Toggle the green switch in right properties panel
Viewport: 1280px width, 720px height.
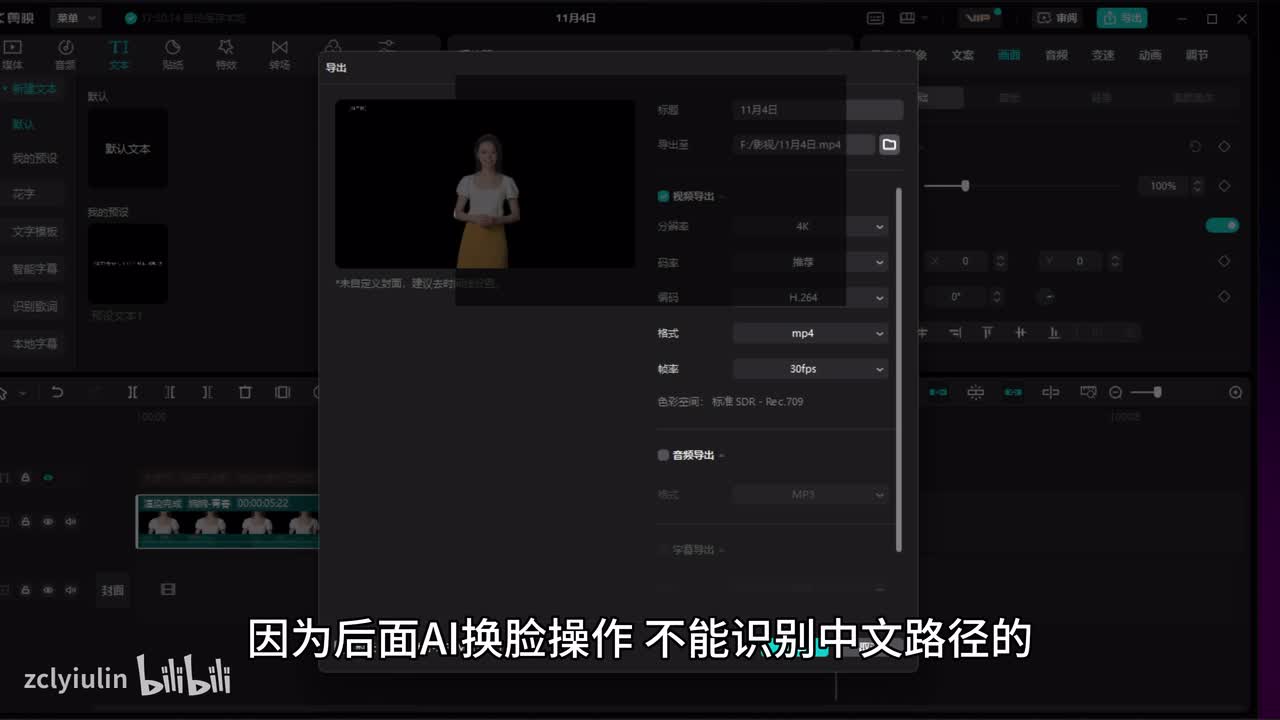tap(1221, 226)
